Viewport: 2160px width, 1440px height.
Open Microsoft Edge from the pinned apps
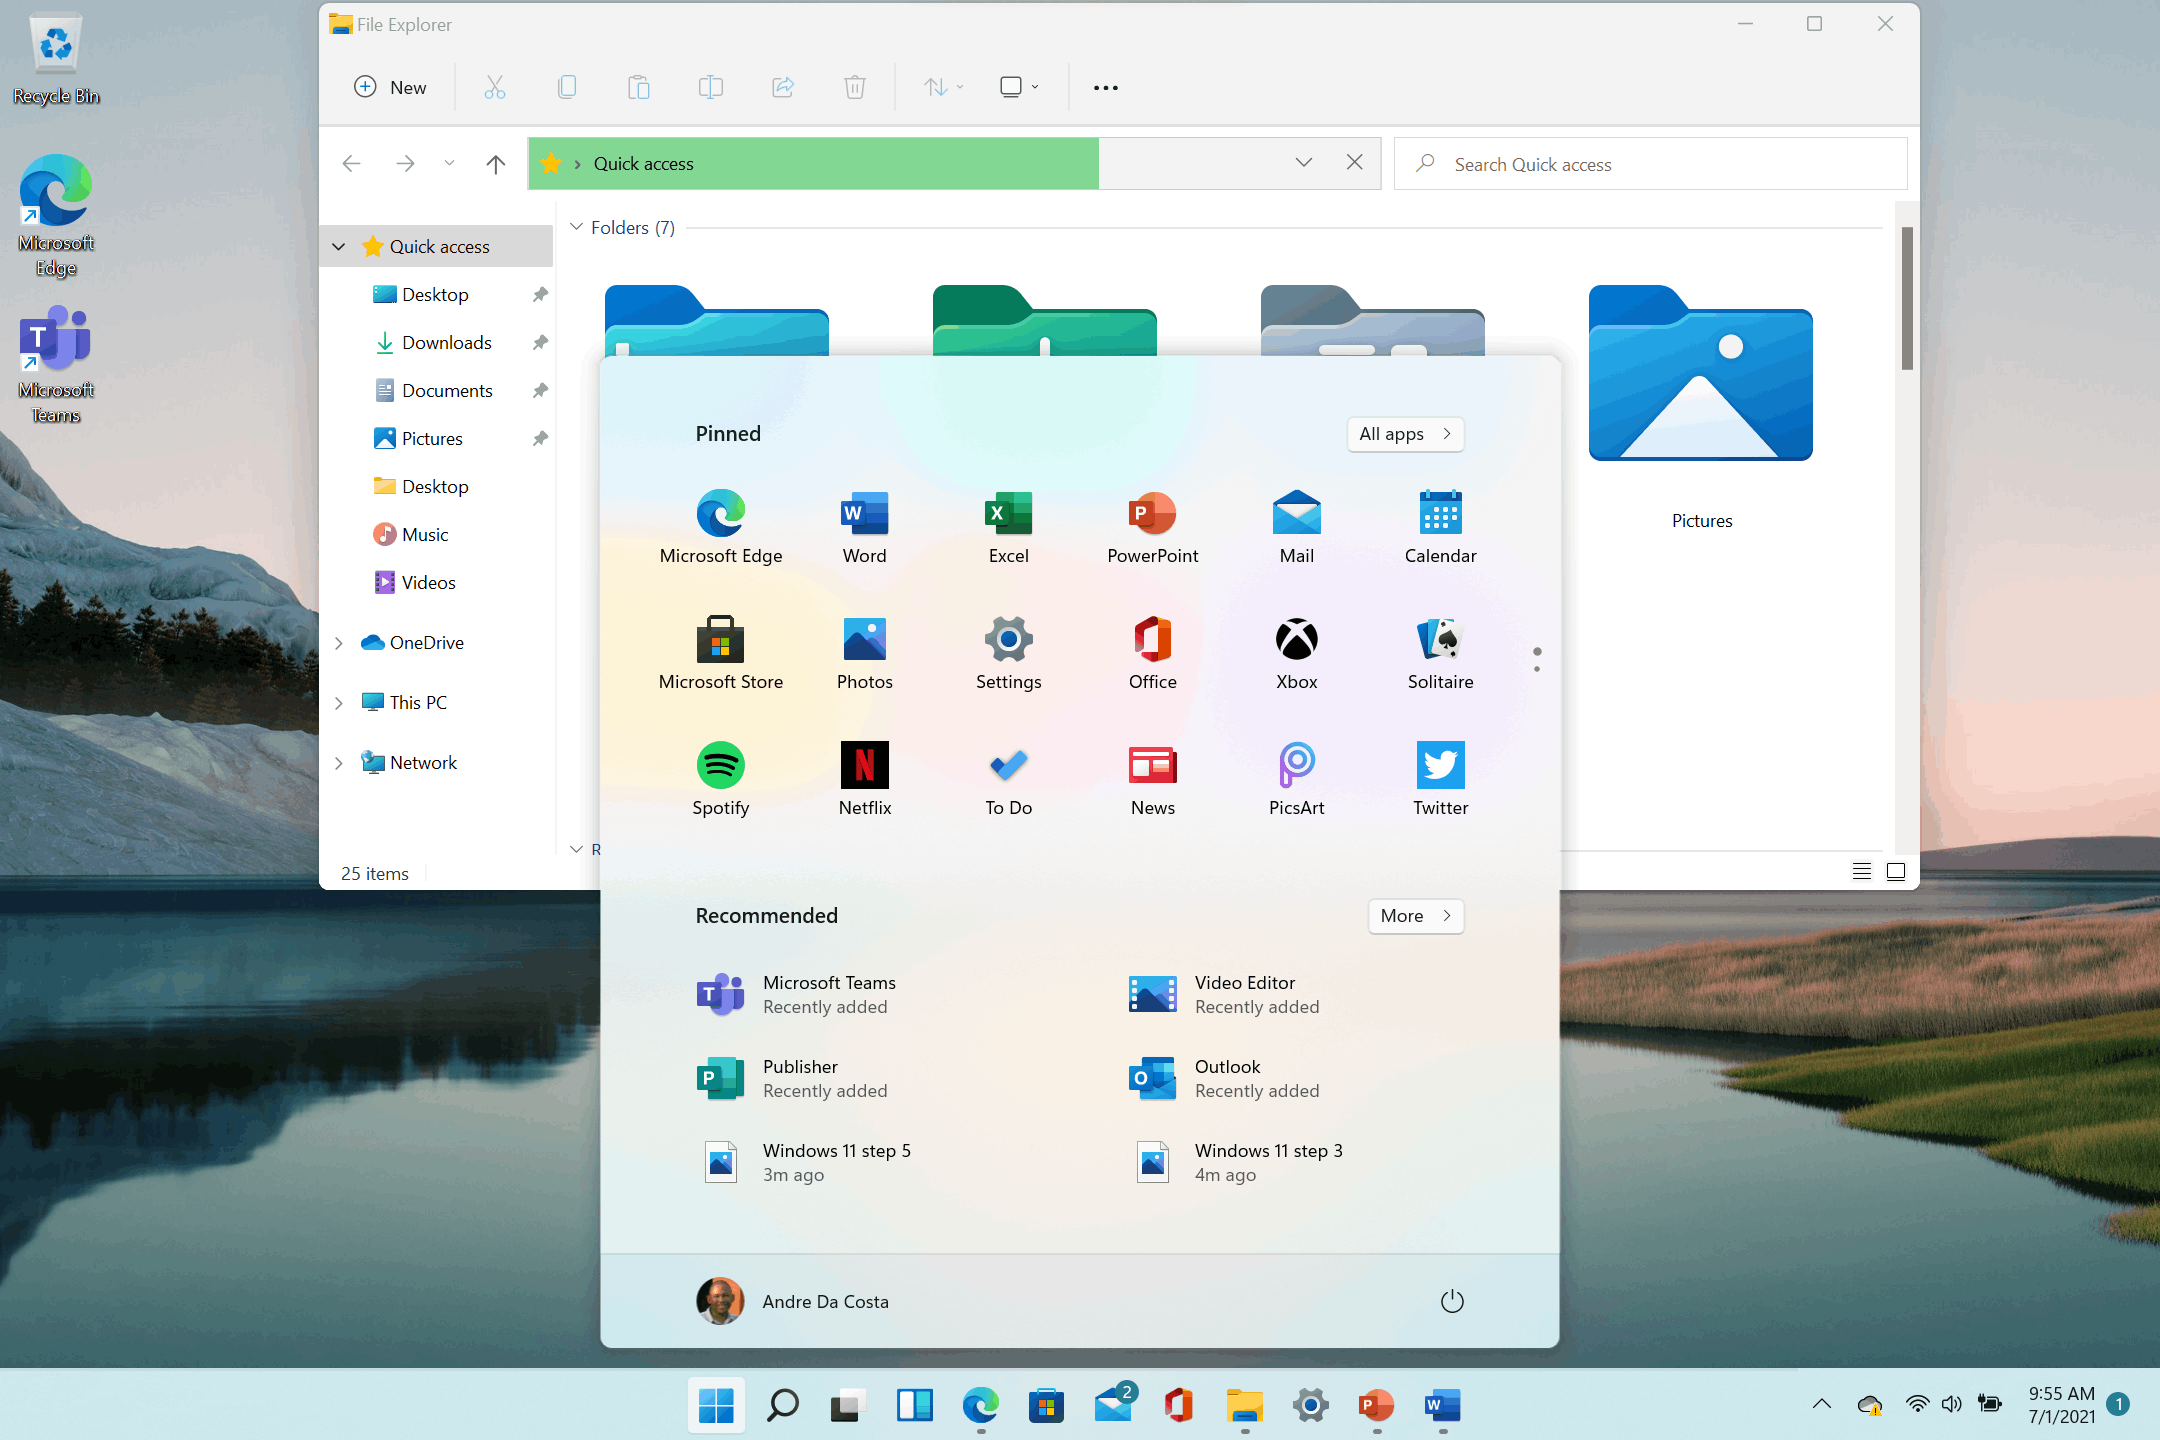pyautogui.click(x=721, y=527)
